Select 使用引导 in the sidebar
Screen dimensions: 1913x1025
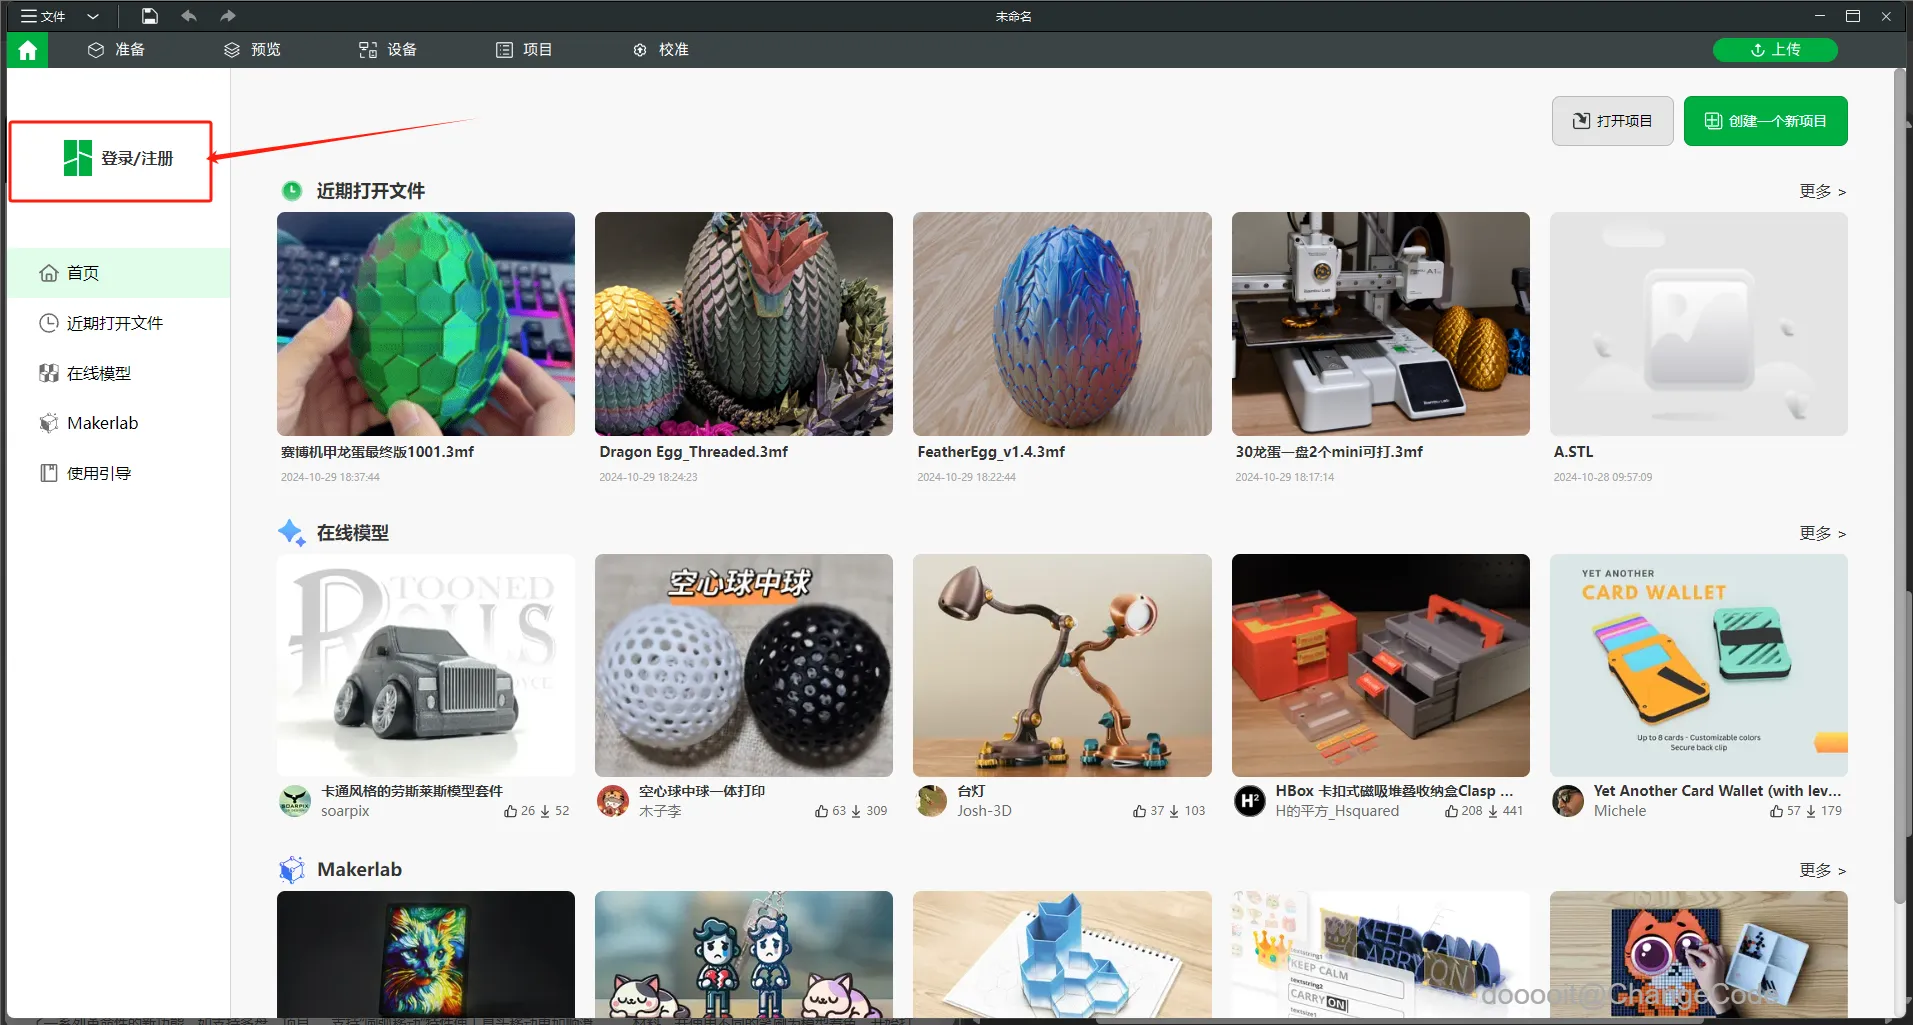119,473
